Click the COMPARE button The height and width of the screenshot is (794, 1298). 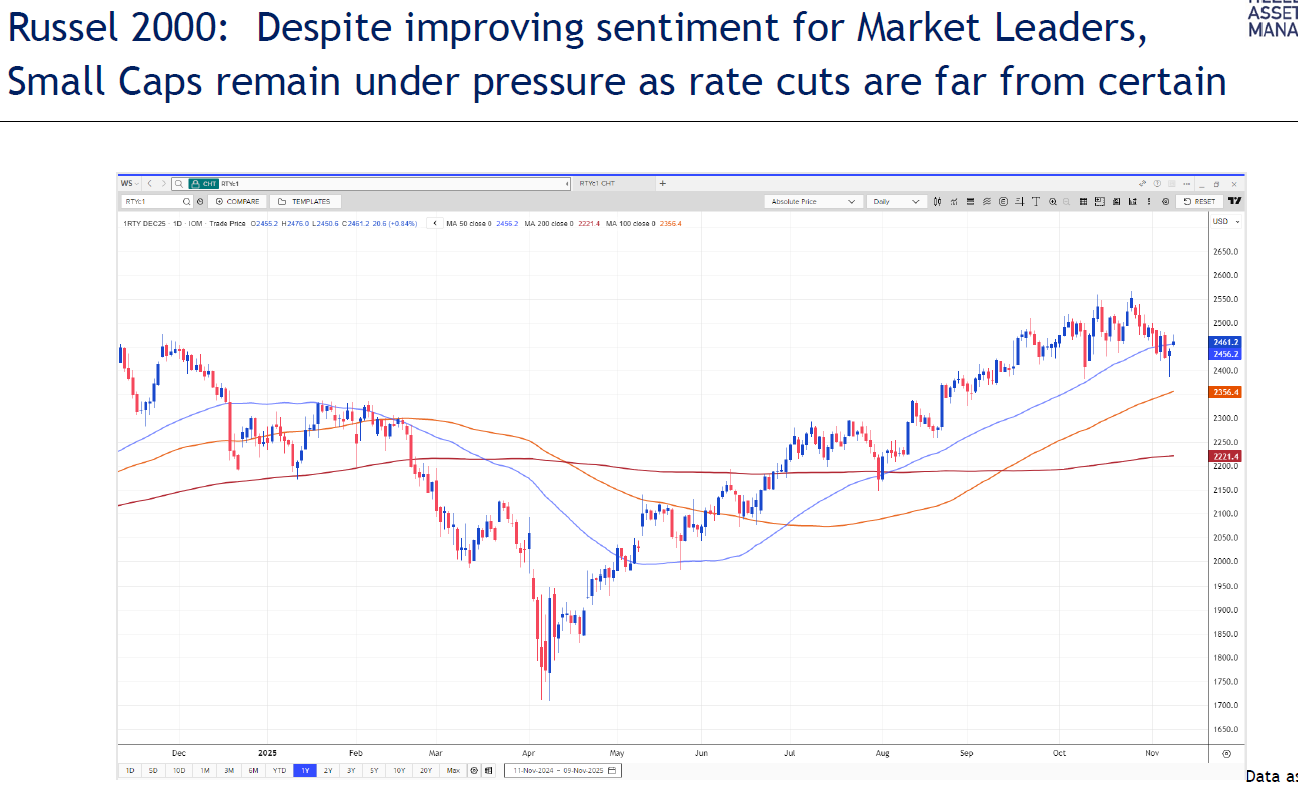pyautogui.click(x=237, y=201)
